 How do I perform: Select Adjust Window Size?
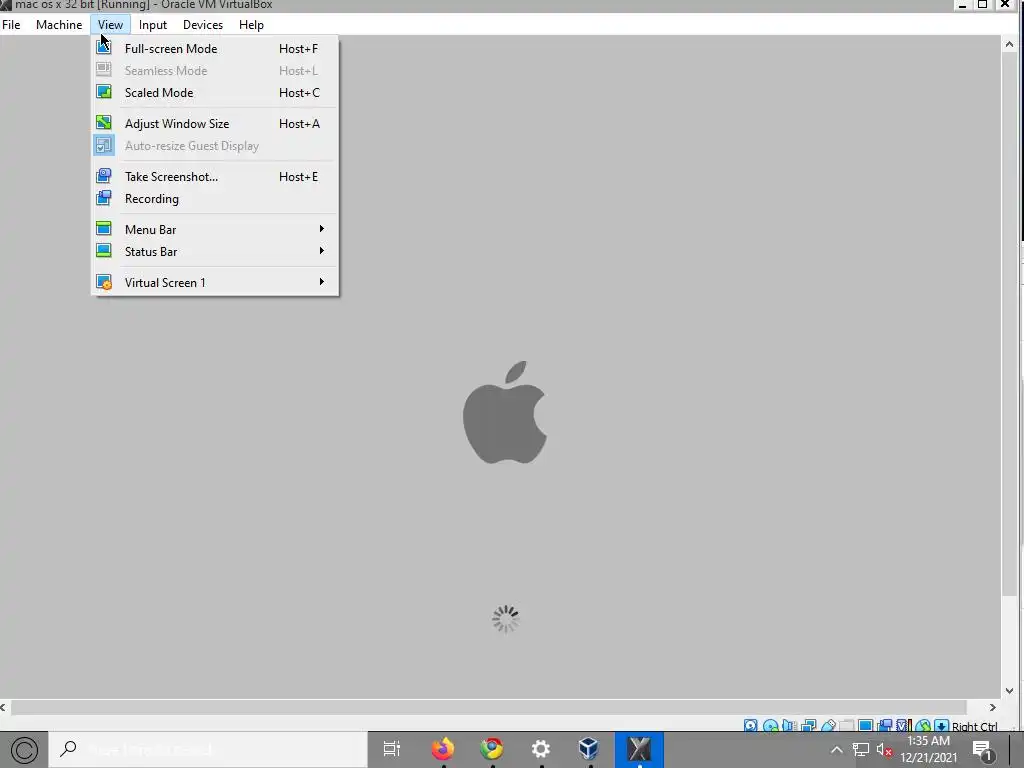click(215, 123)
